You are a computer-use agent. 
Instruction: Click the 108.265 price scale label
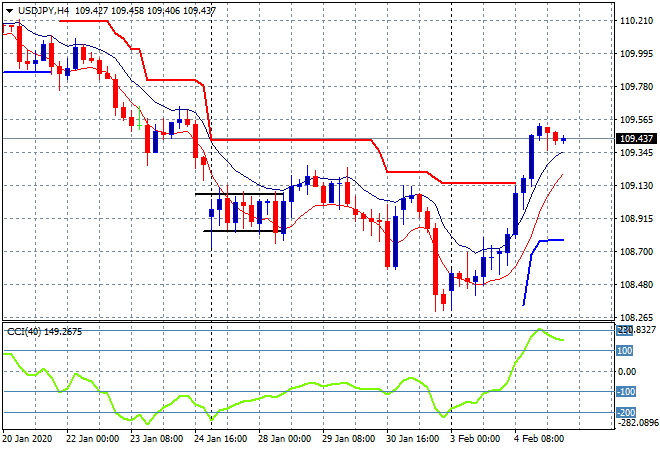coord(636,318)
